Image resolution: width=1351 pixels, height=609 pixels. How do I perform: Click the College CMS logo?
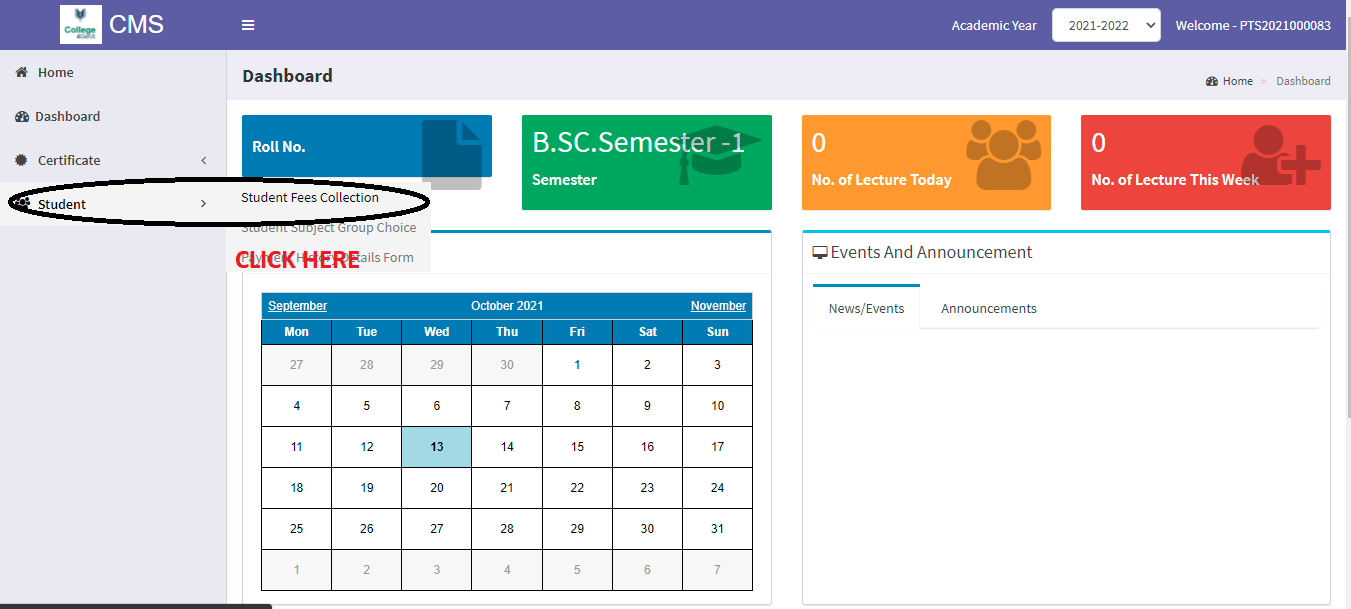(80, 25)
